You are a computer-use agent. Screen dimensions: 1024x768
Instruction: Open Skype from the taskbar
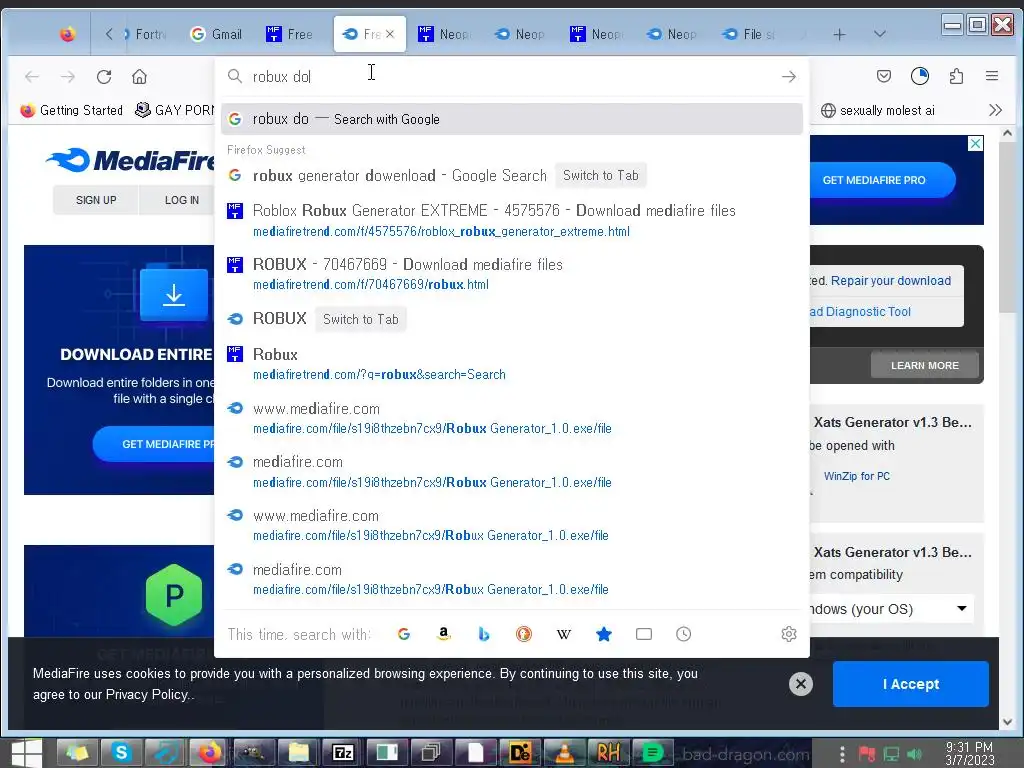pos(121,753)
